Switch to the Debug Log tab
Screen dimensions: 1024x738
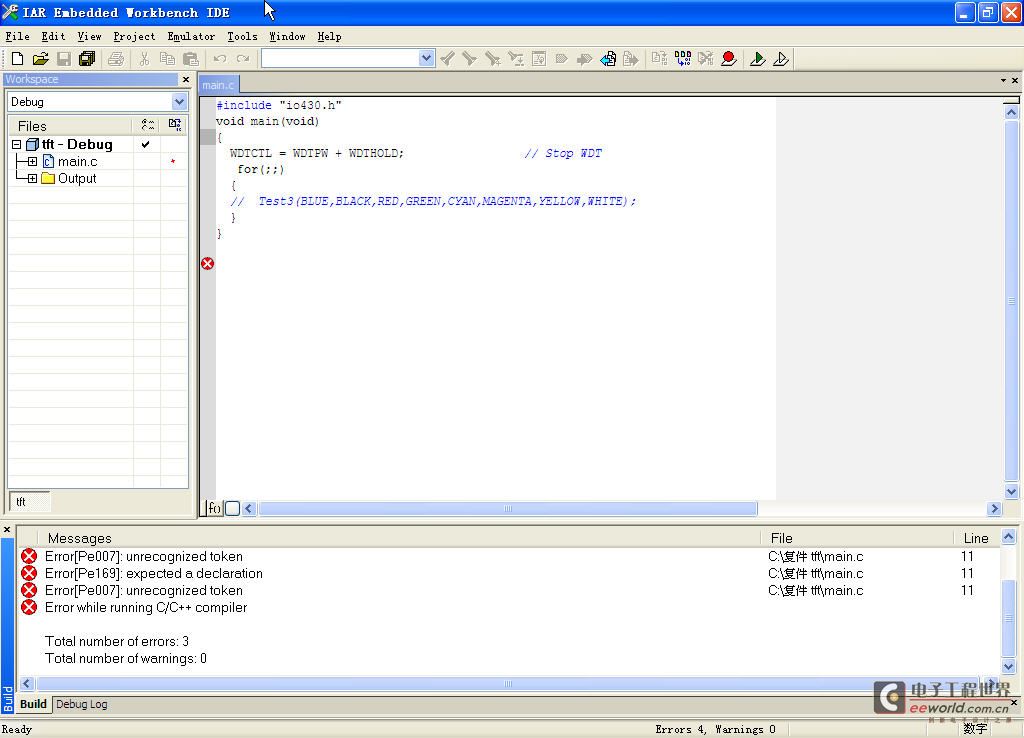click(82, 704)
